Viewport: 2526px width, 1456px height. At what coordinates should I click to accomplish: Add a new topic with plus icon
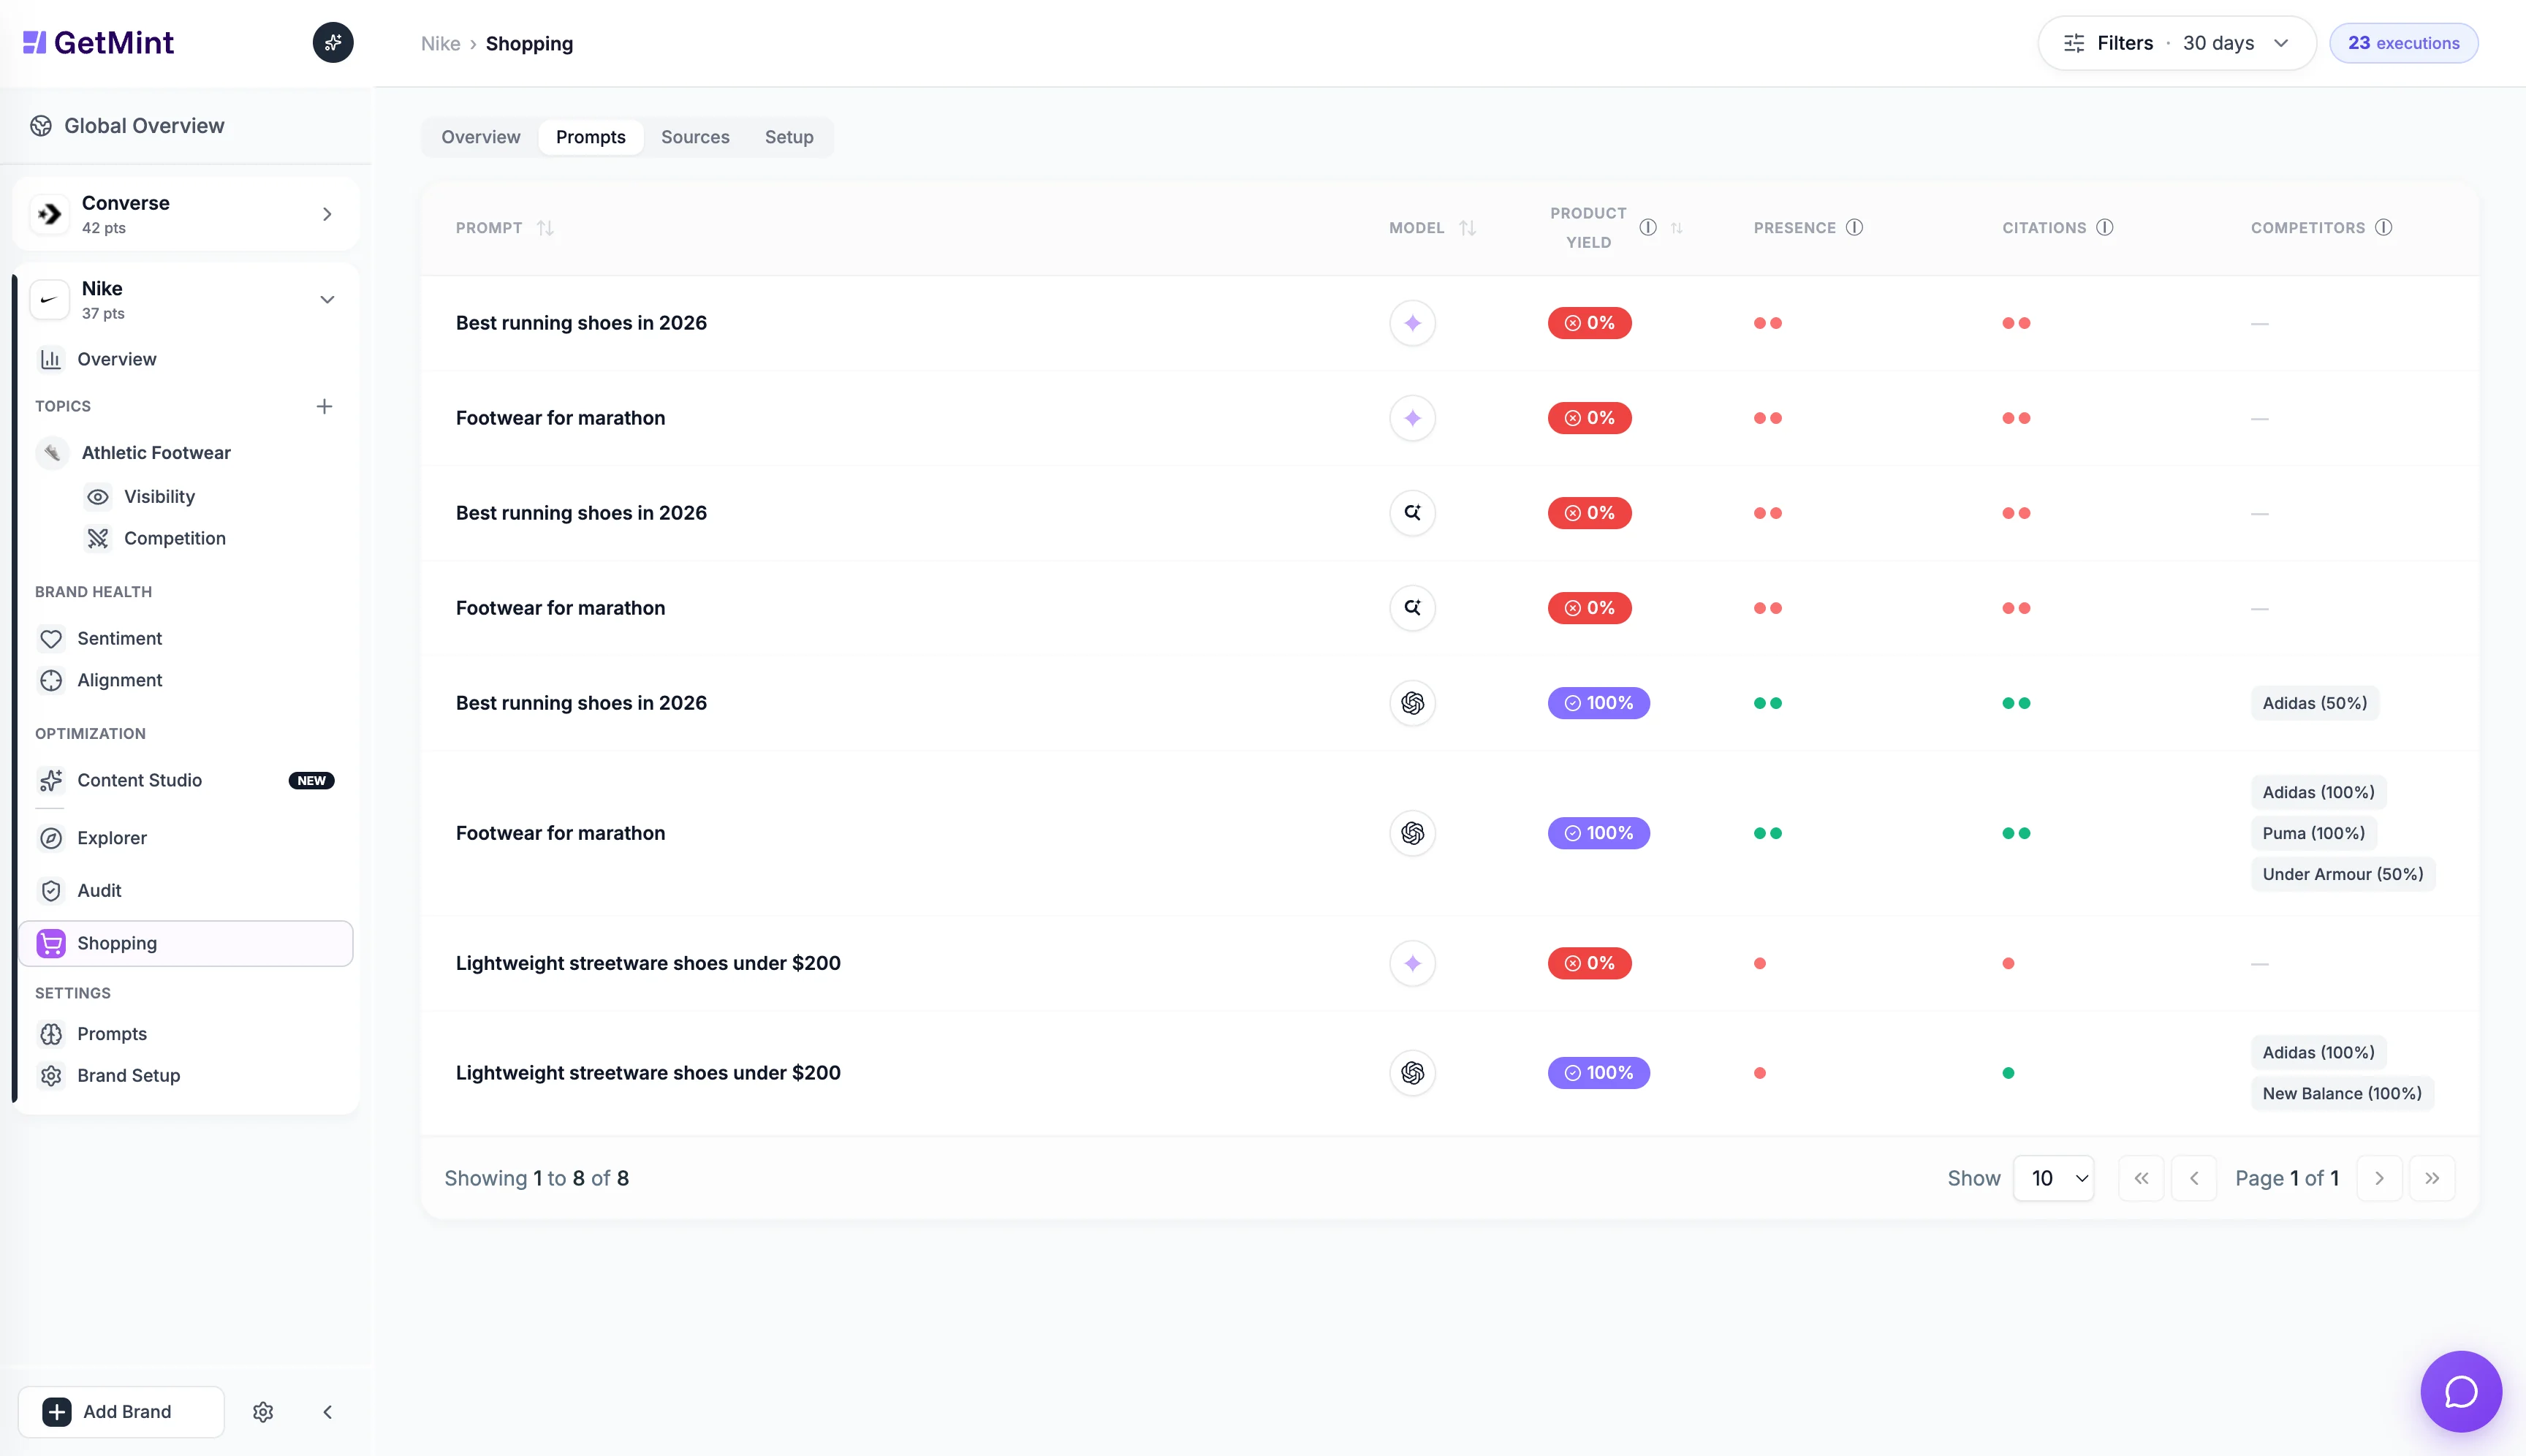click(324, 406)
